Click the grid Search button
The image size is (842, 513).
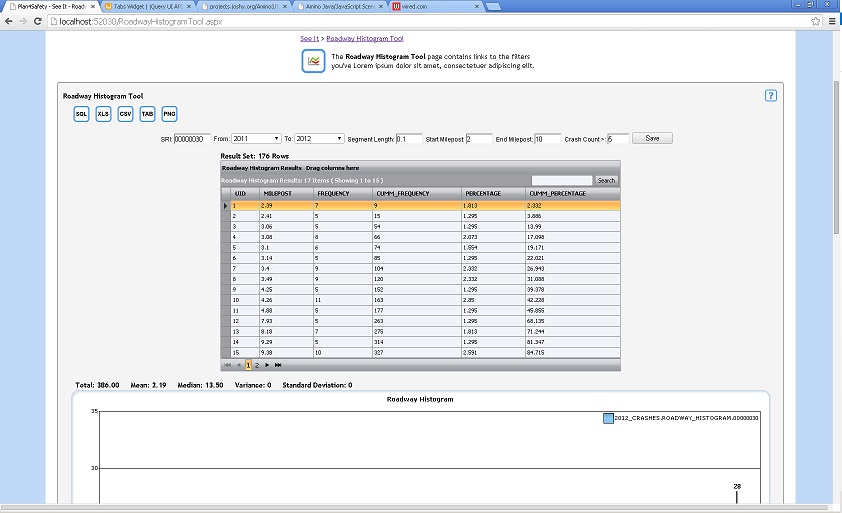(606, 180)
